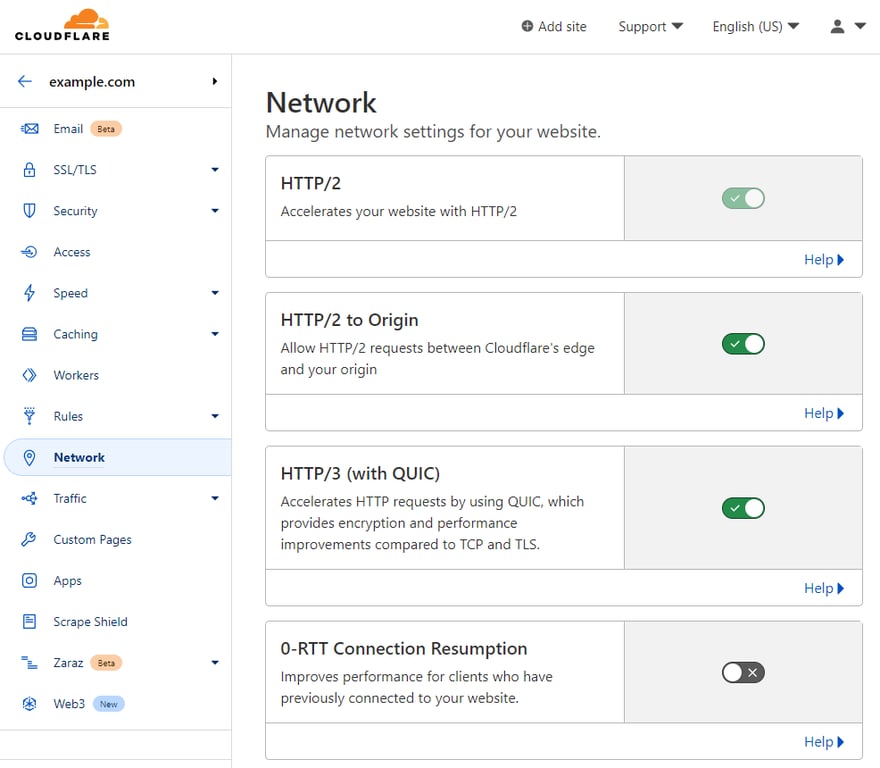
Task: Click Add site in the top bar
Action: pos(554,26)
